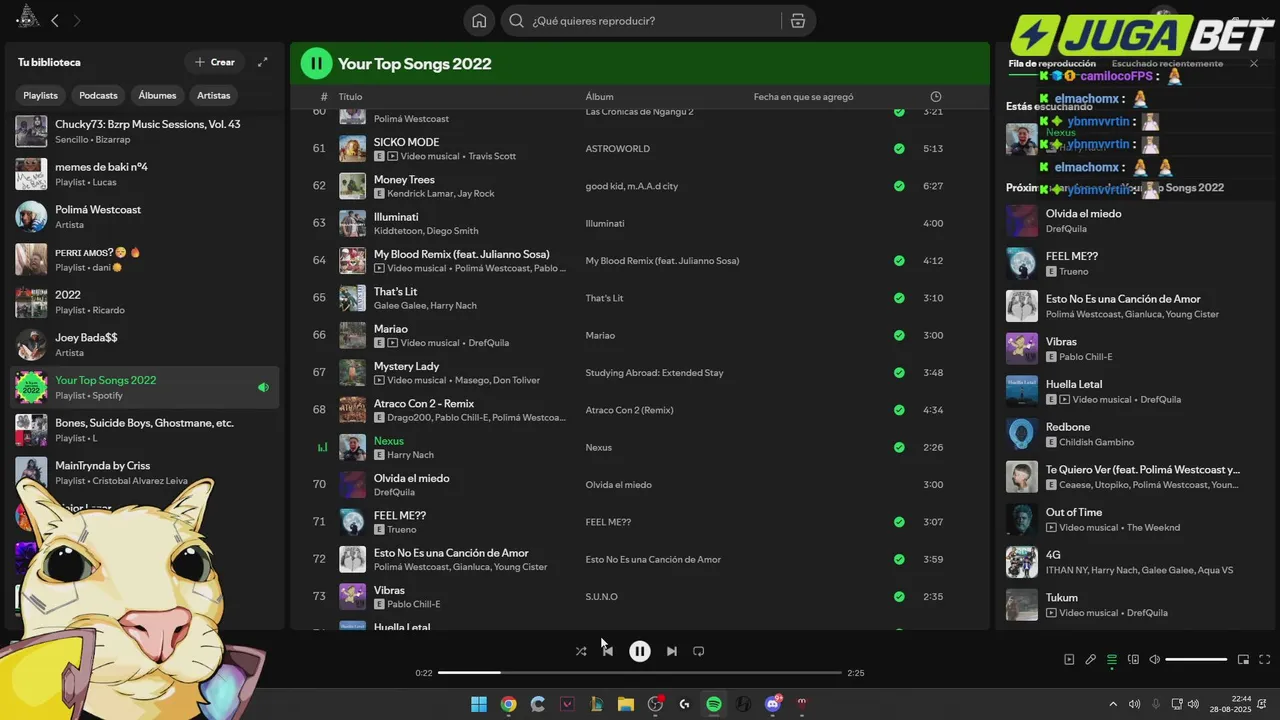Open Google Chrome from the taskbar
This screenshot has height=720, width=1280.
point(508,704)
